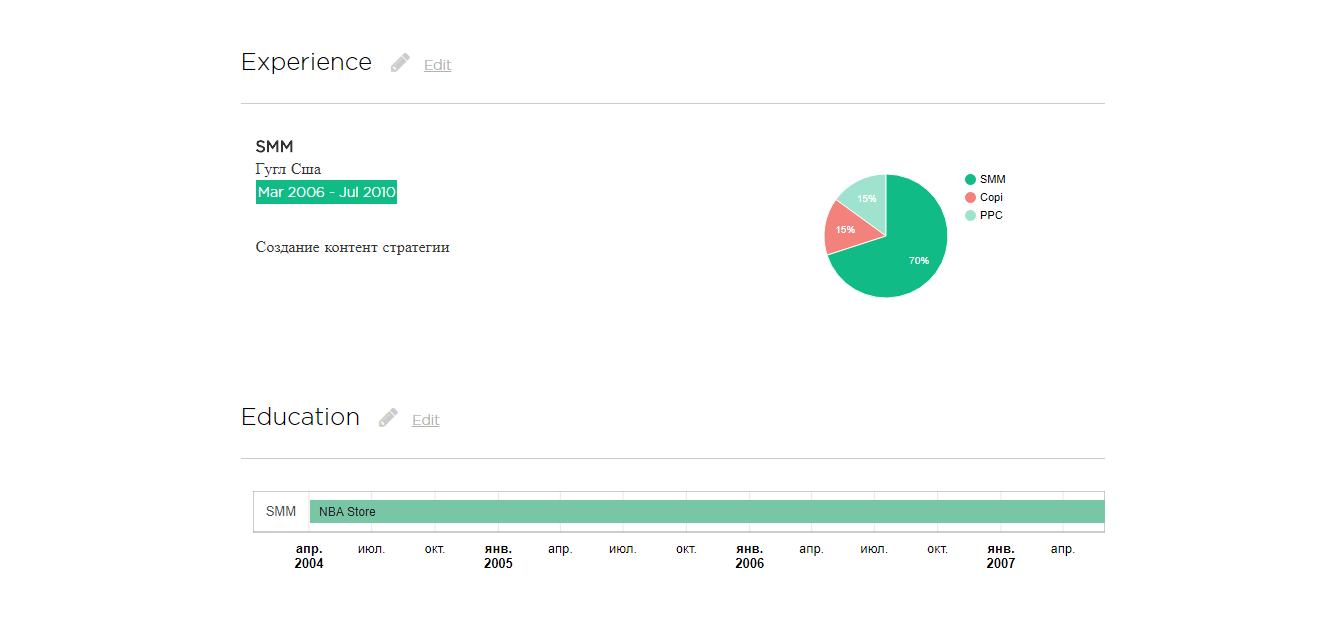The image size is (1343, 638).
Task: Click the Copi legend color dot
Action: [x=970, y=197]
